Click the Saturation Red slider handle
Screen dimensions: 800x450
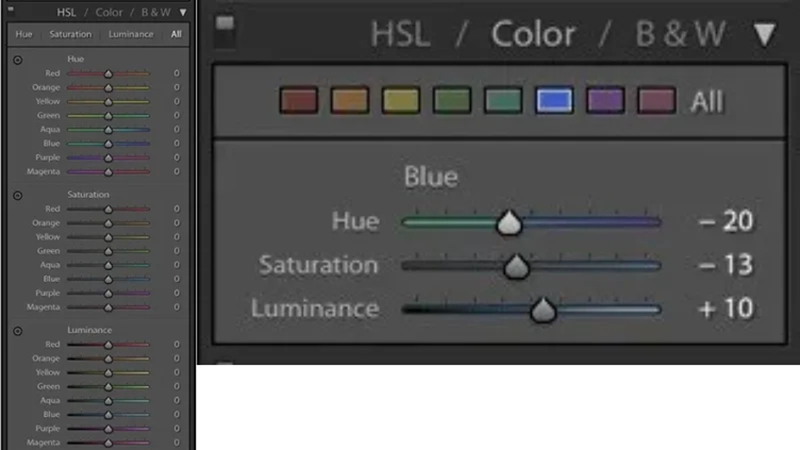108,210
